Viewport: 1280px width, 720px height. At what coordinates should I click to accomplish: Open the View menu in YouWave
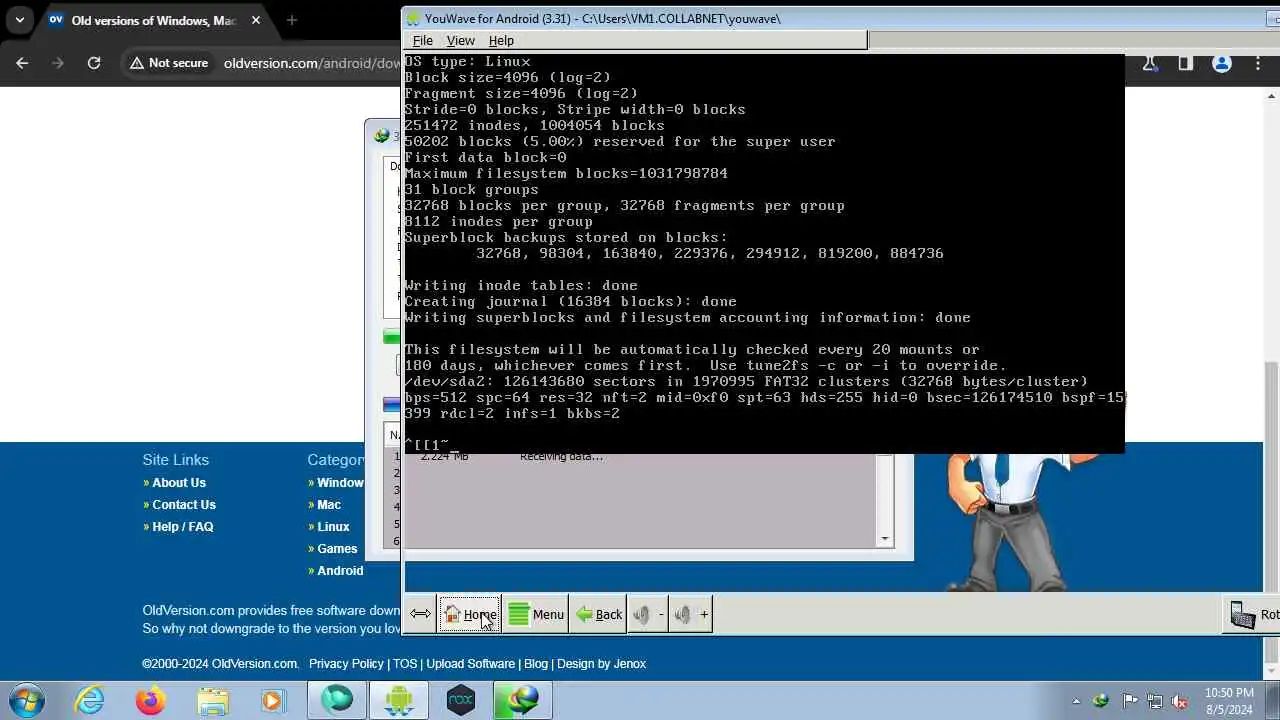pos(460,40)
